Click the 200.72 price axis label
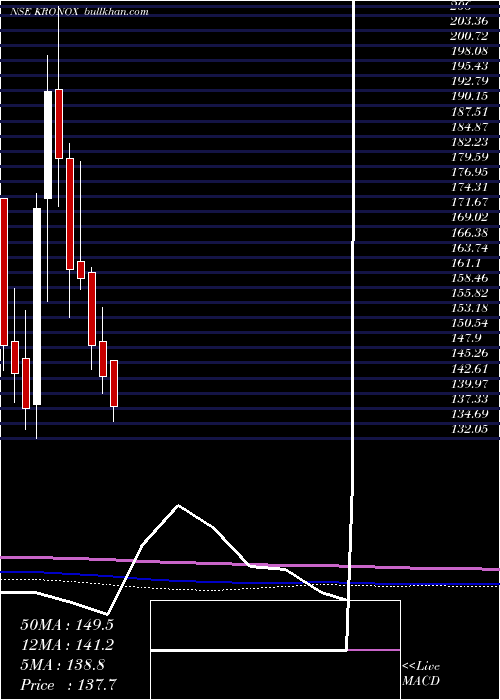The height and width of the screenshot is (700, 500). (471, 35)
